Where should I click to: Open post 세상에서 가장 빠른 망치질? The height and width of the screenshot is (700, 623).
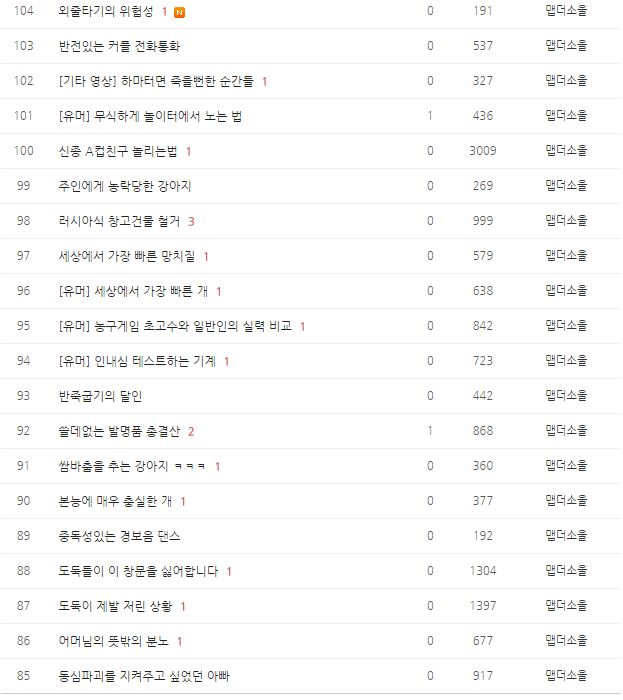126,256
